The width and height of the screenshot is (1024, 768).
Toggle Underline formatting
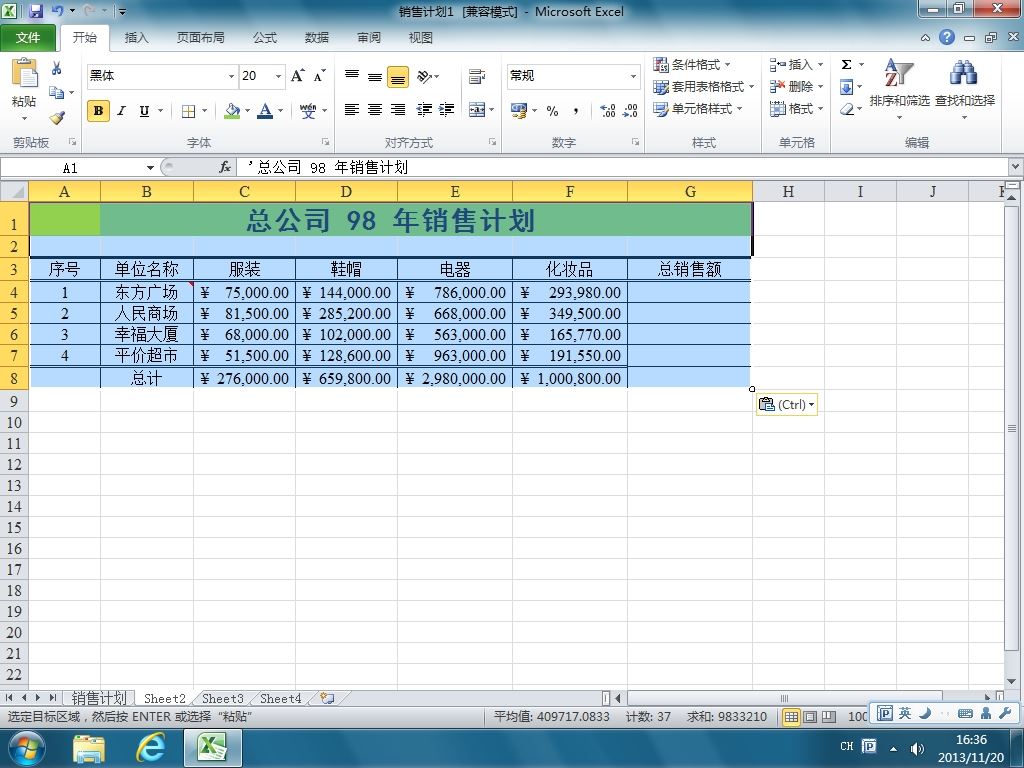click(144, 111)
